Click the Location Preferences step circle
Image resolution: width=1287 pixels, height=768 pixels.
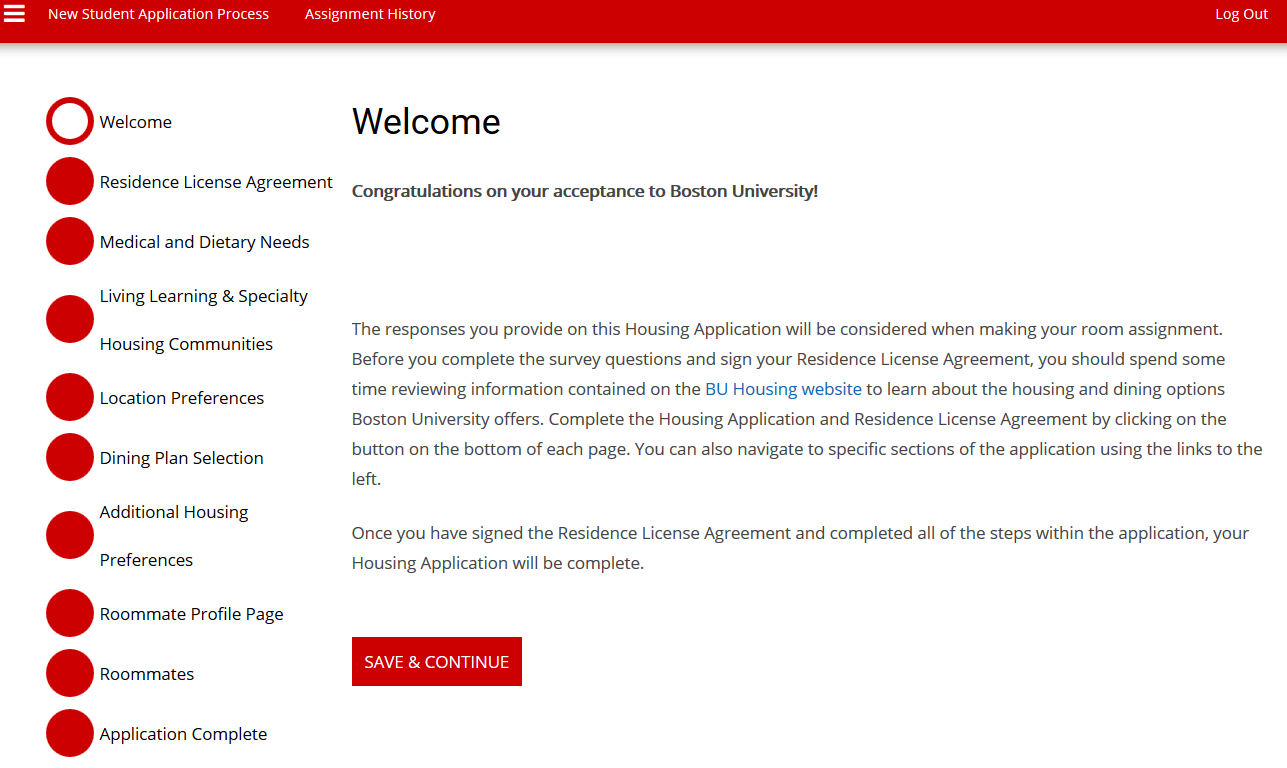point(70,397)
